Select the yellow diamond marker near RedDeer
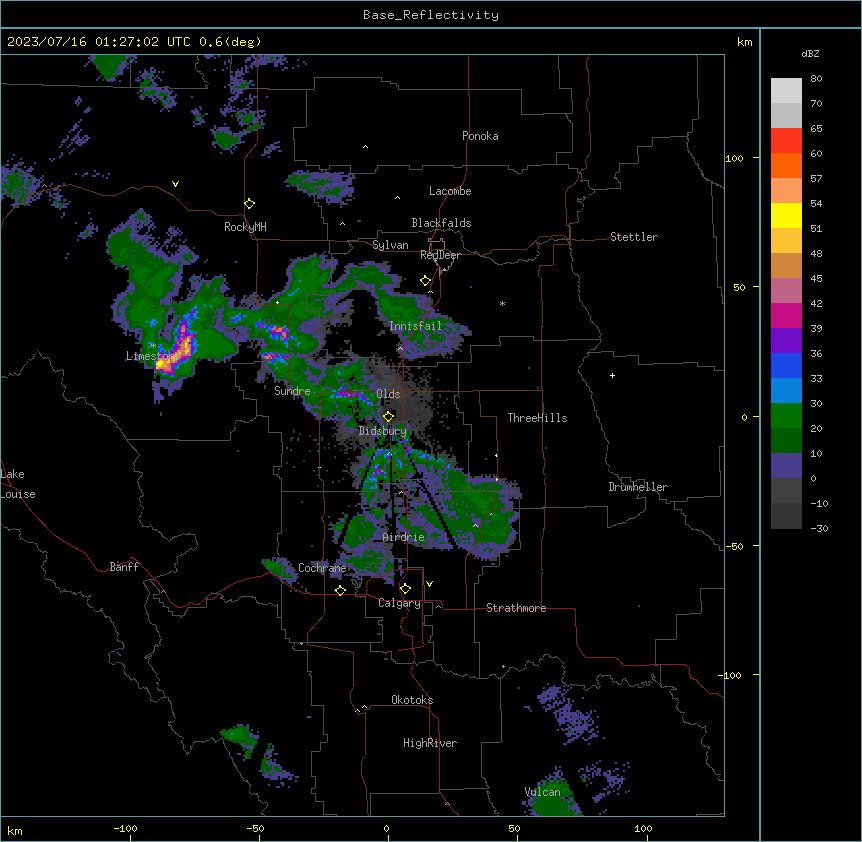862x842 pixels. tap(425, 281)
